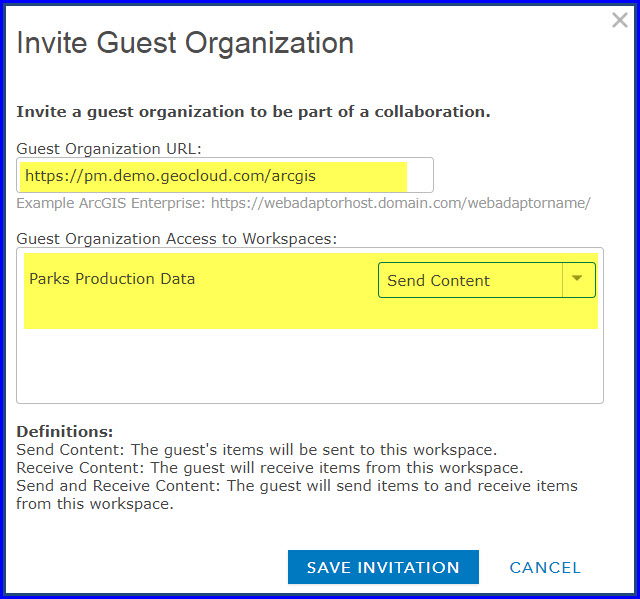The image size is (640, 599).
Task: Click the bold collaboration invitation description text
Action: click(x=253, y=111)
